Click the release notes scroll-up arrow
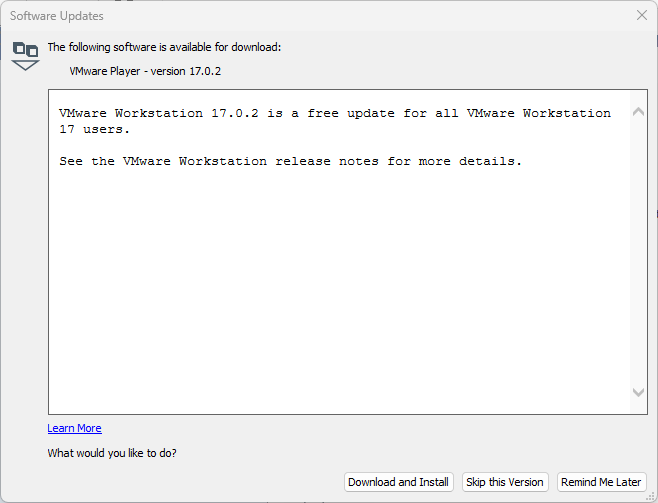The width and height of the screenshot is (658, 503). [638, 112]
